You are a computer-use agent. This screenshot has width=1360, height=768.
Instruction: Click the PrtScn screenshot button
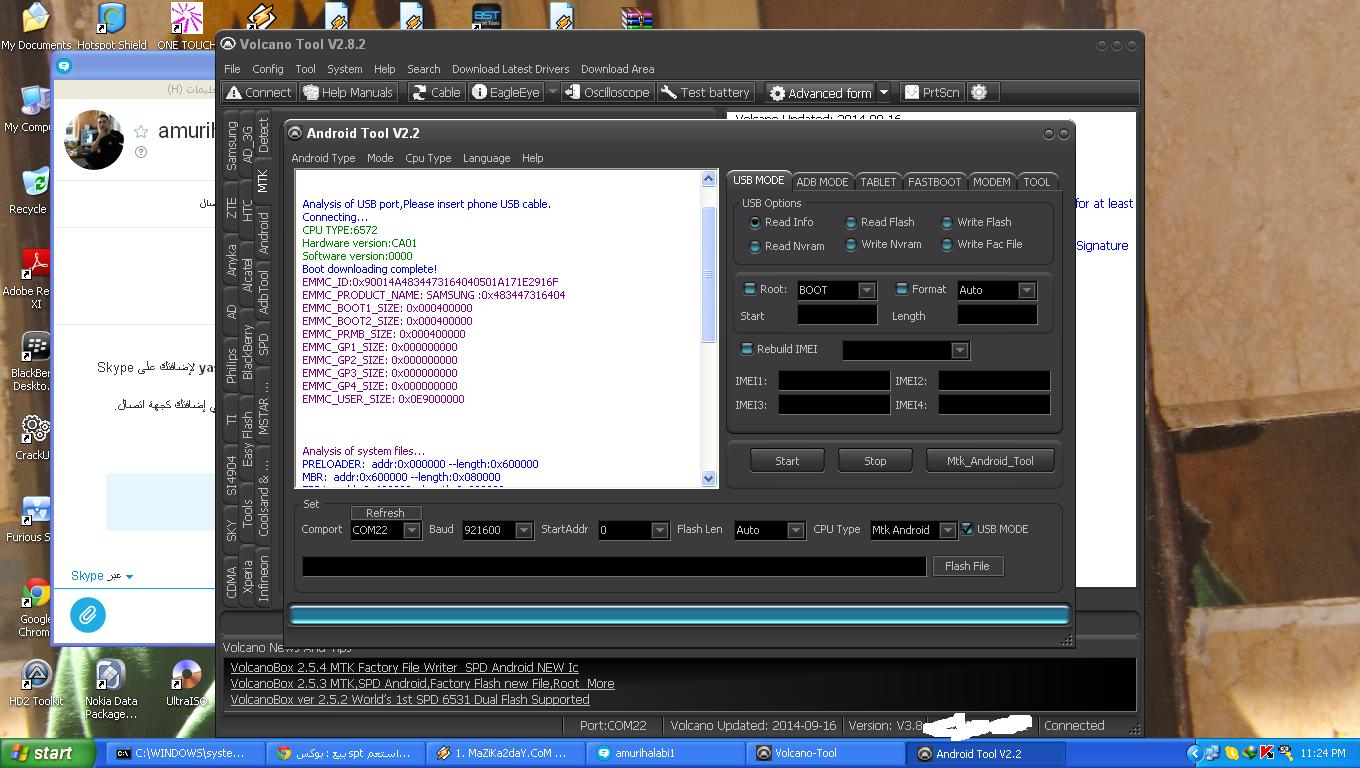(x=932, y=92)
